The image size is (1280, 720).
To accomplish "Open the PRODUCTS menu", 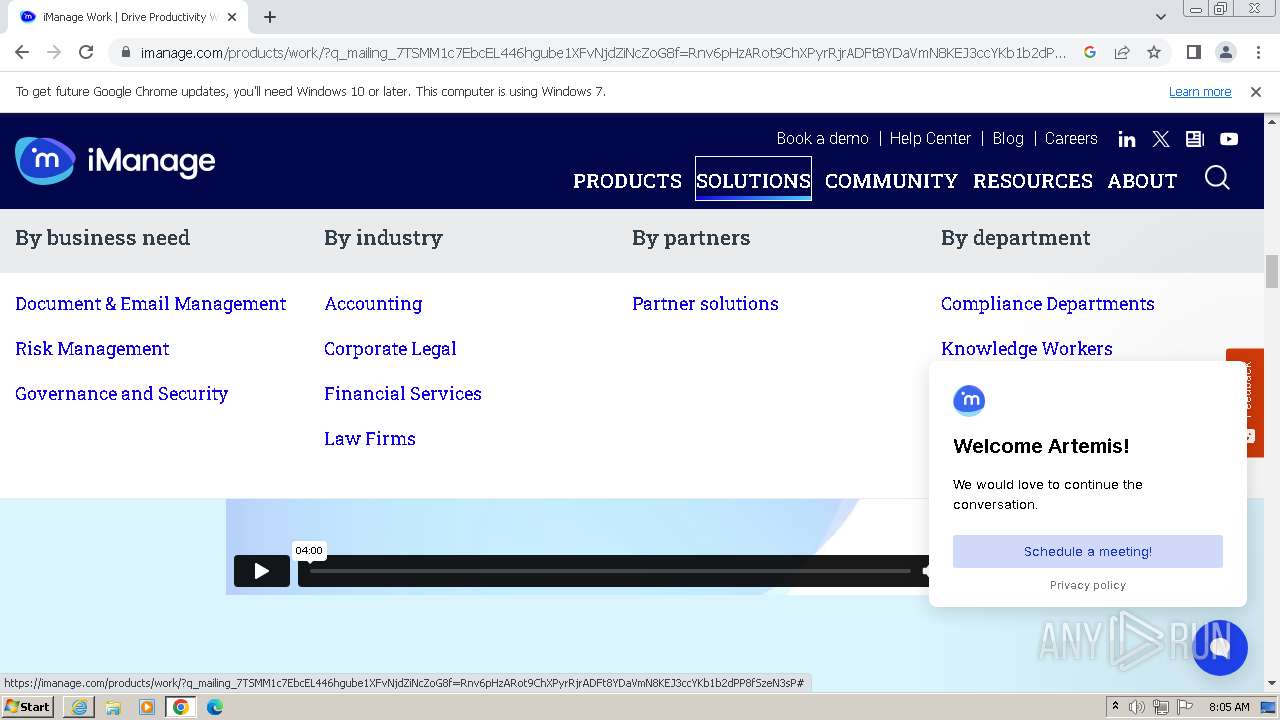I will click(627, 181).
